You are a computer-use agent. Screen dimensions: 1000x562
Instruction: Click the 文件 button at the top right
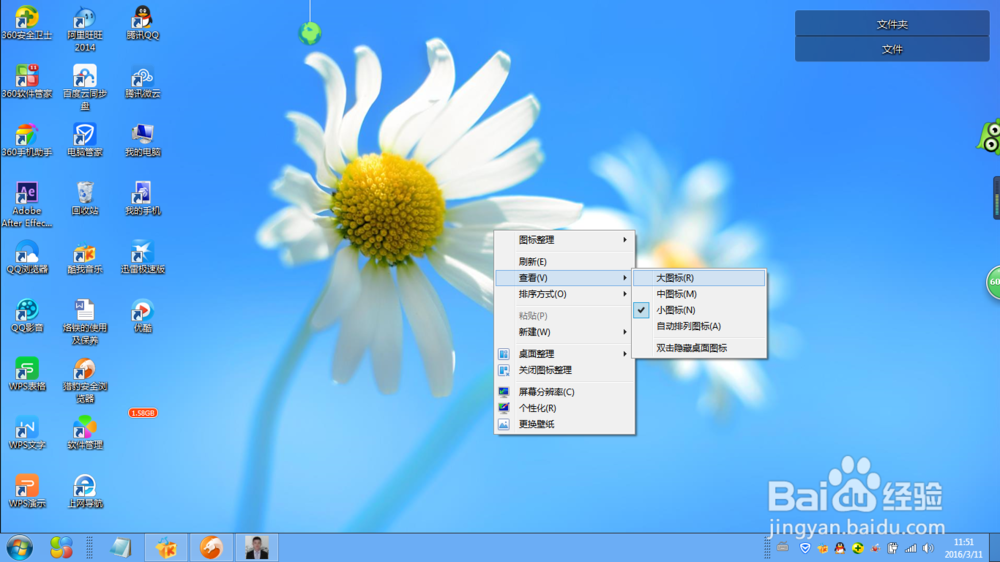click(892, 49)
